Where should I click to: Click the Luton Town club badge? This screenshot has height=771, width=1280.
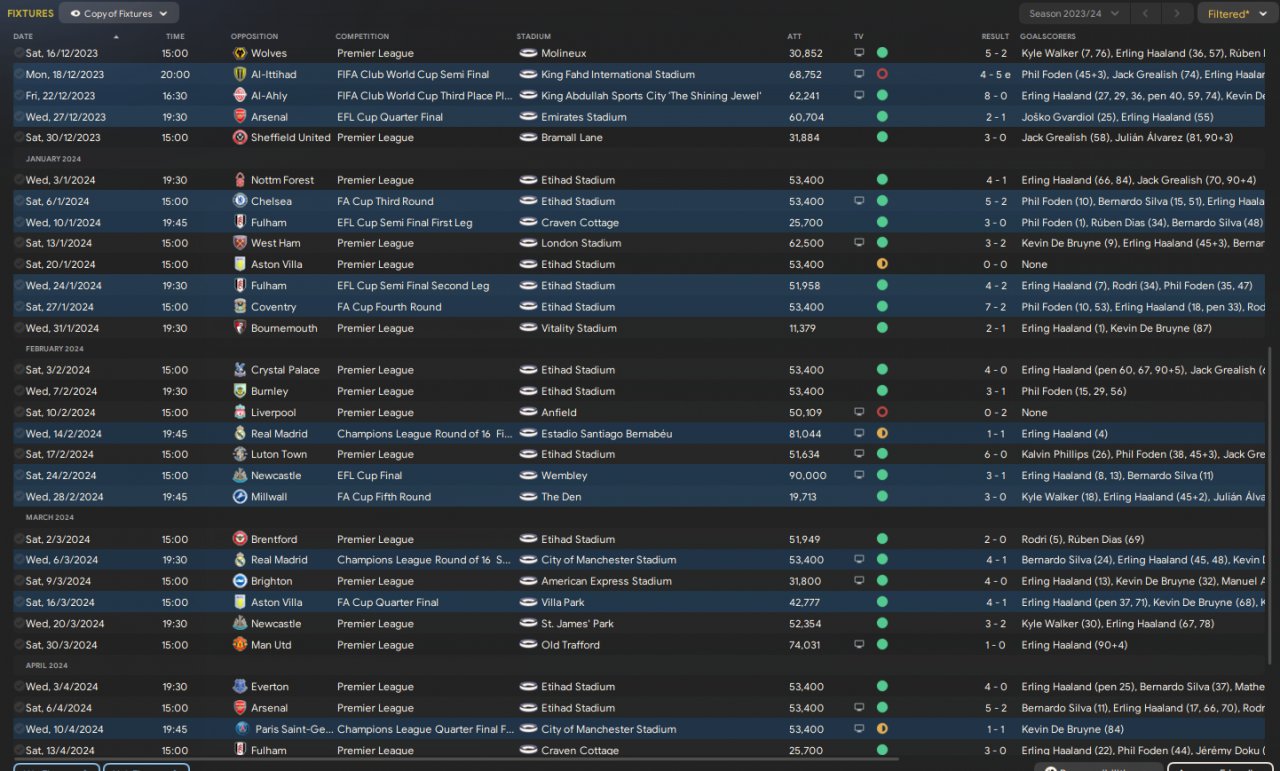pyautogui.click(x=240, y=454)
